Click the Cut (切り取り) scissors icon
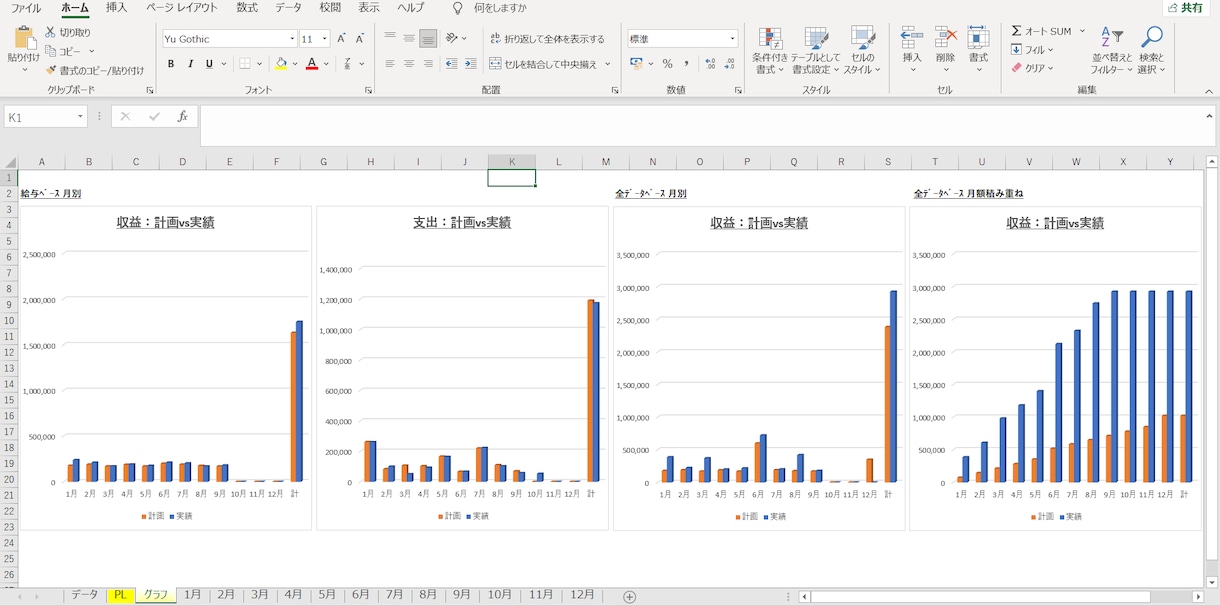 [50, 33]
